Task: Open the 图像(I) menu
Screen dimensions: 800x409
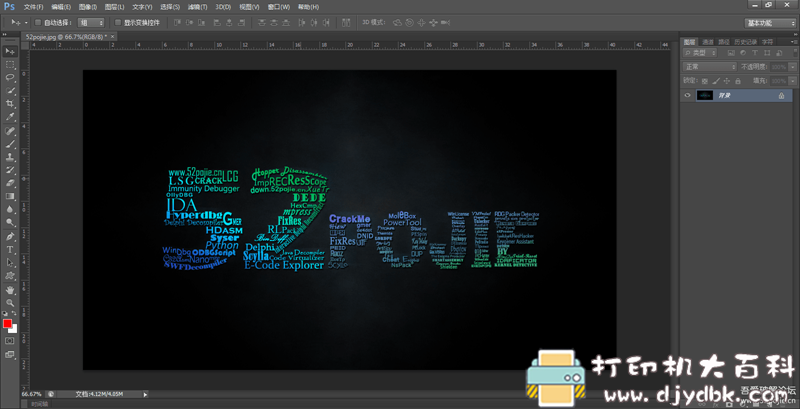Action: click(x=88, y=7)
